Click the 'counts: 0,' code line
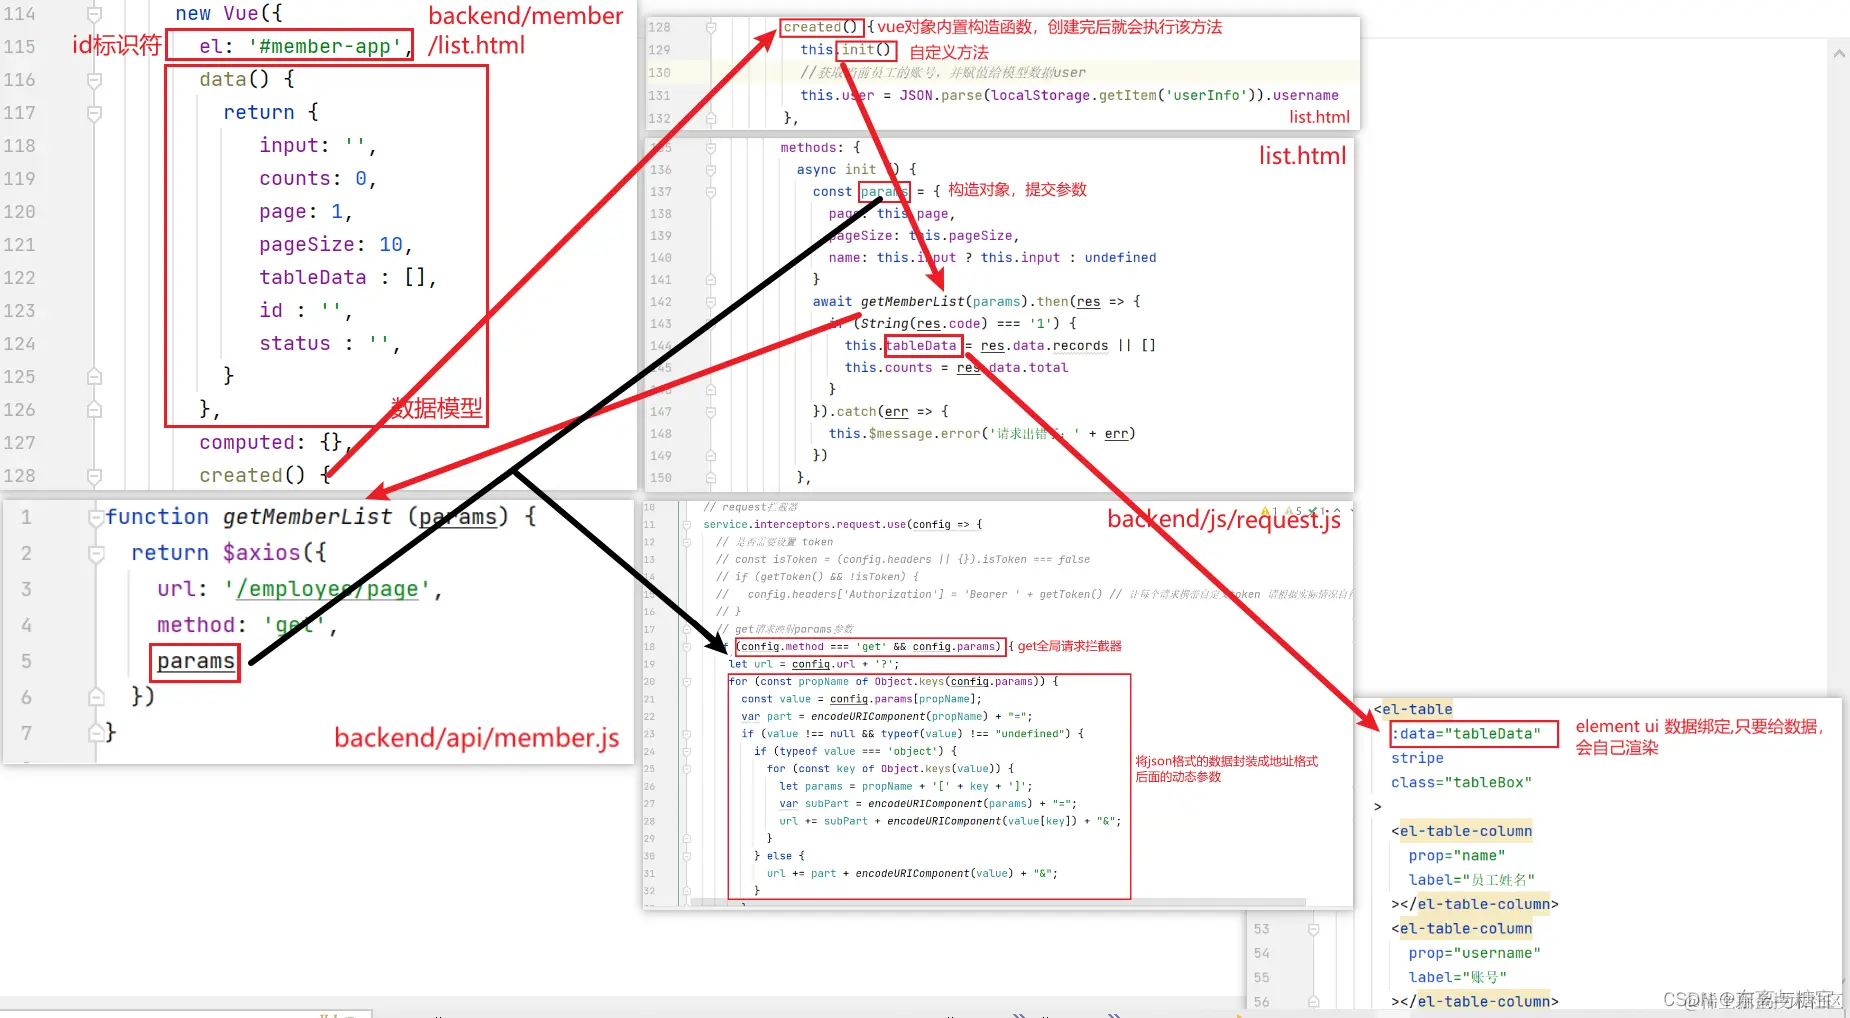The height and width of the screenshot is (1018, 1850). pos(317,179)
